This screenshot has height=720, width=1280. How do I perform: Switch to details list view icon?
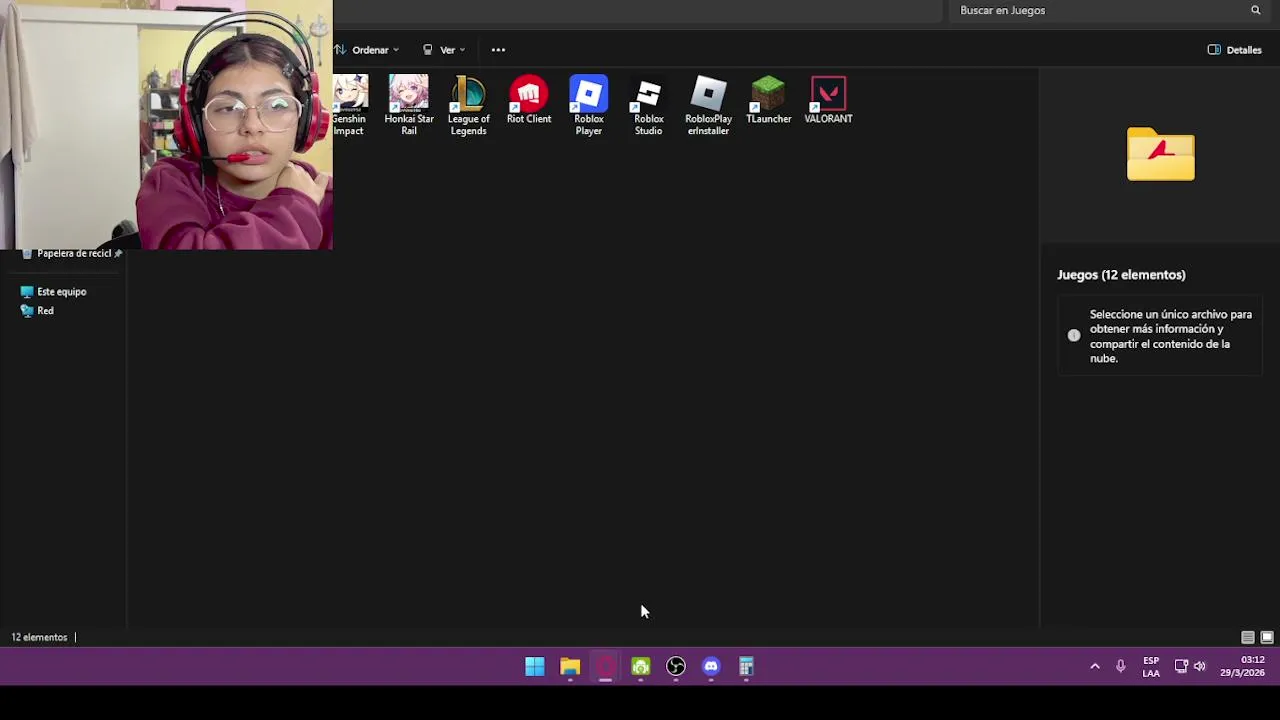[1248, 637]
